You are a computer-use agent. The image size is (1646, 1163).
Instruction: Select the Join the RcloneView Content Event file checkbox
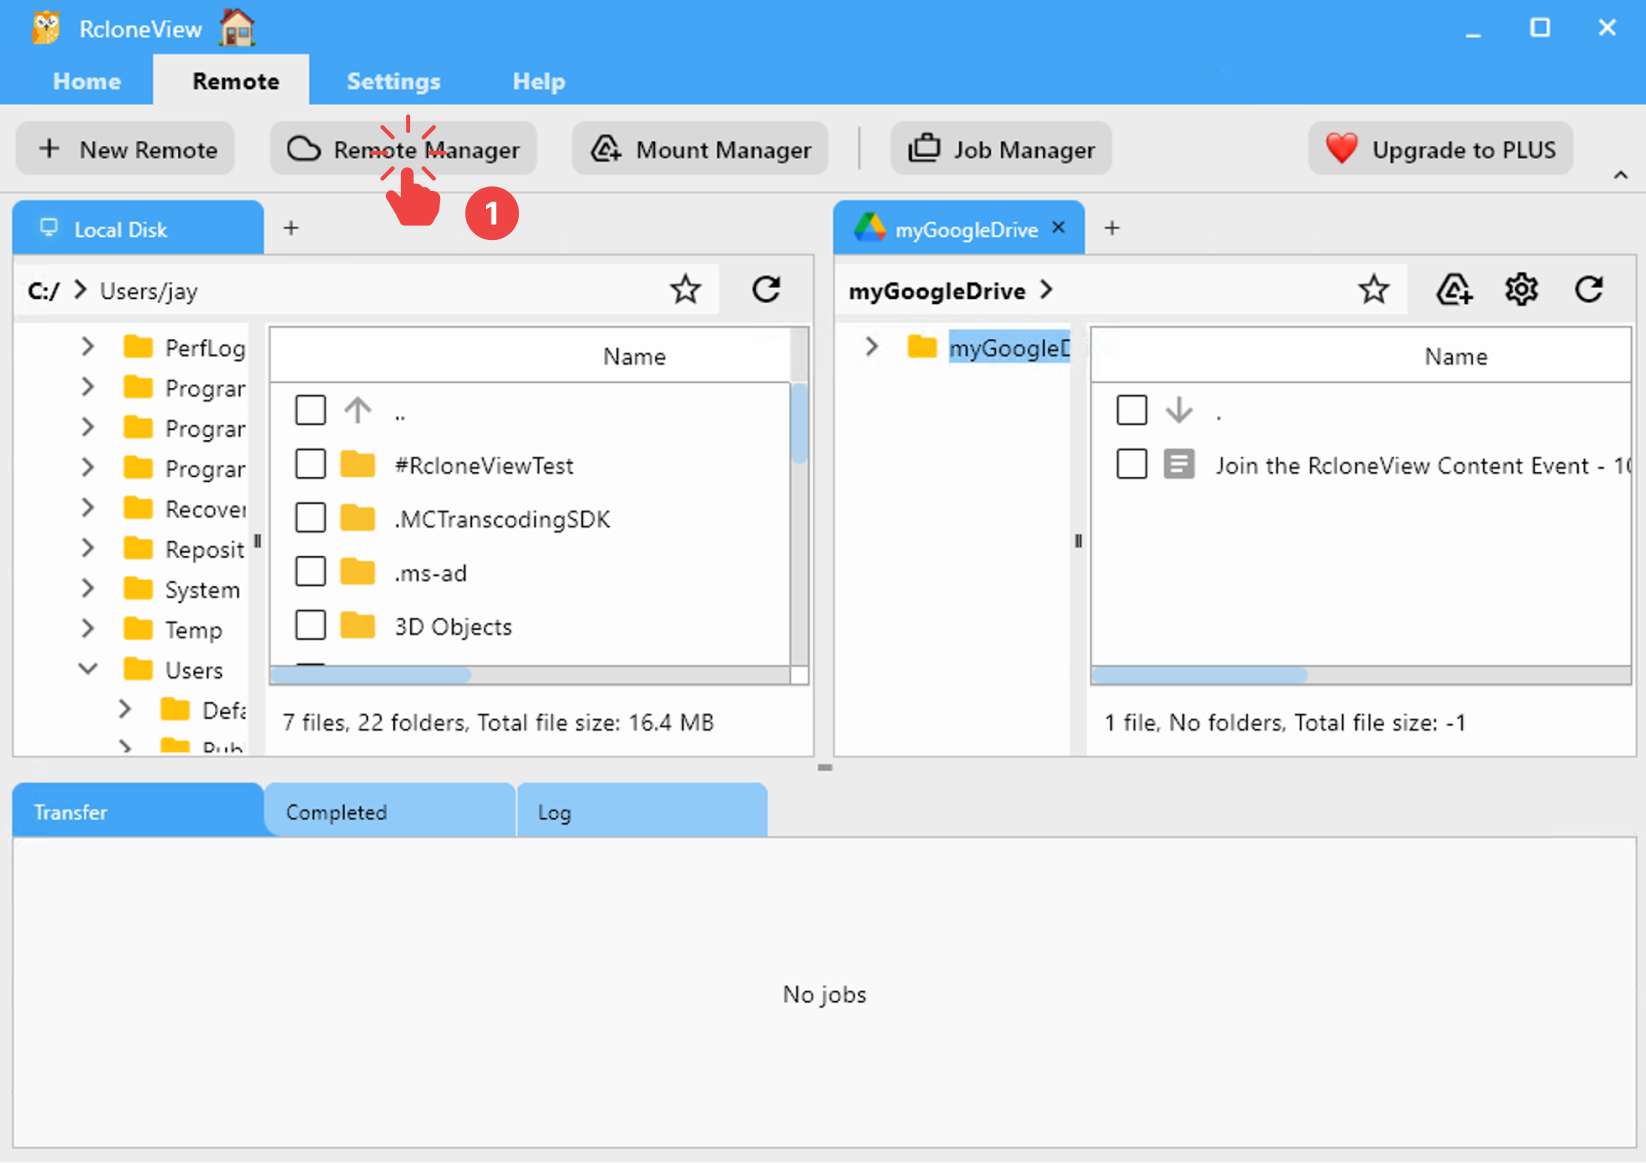[x=1131, y=464]
